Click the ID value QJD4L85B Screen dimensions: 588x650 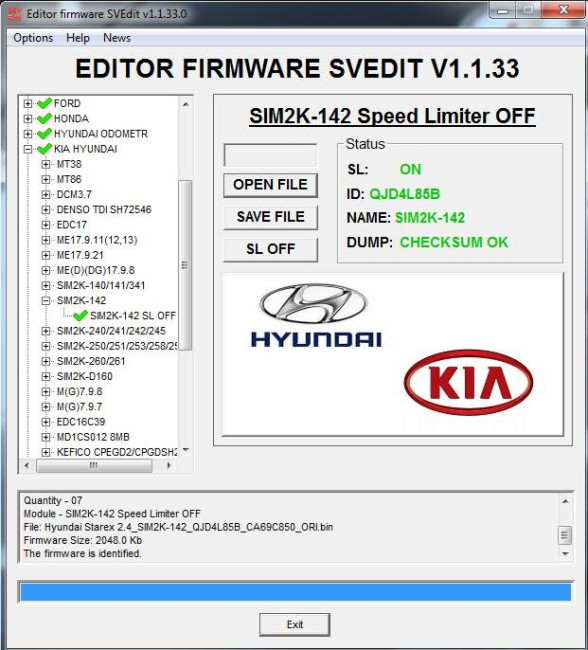click(x=405, y=194)
